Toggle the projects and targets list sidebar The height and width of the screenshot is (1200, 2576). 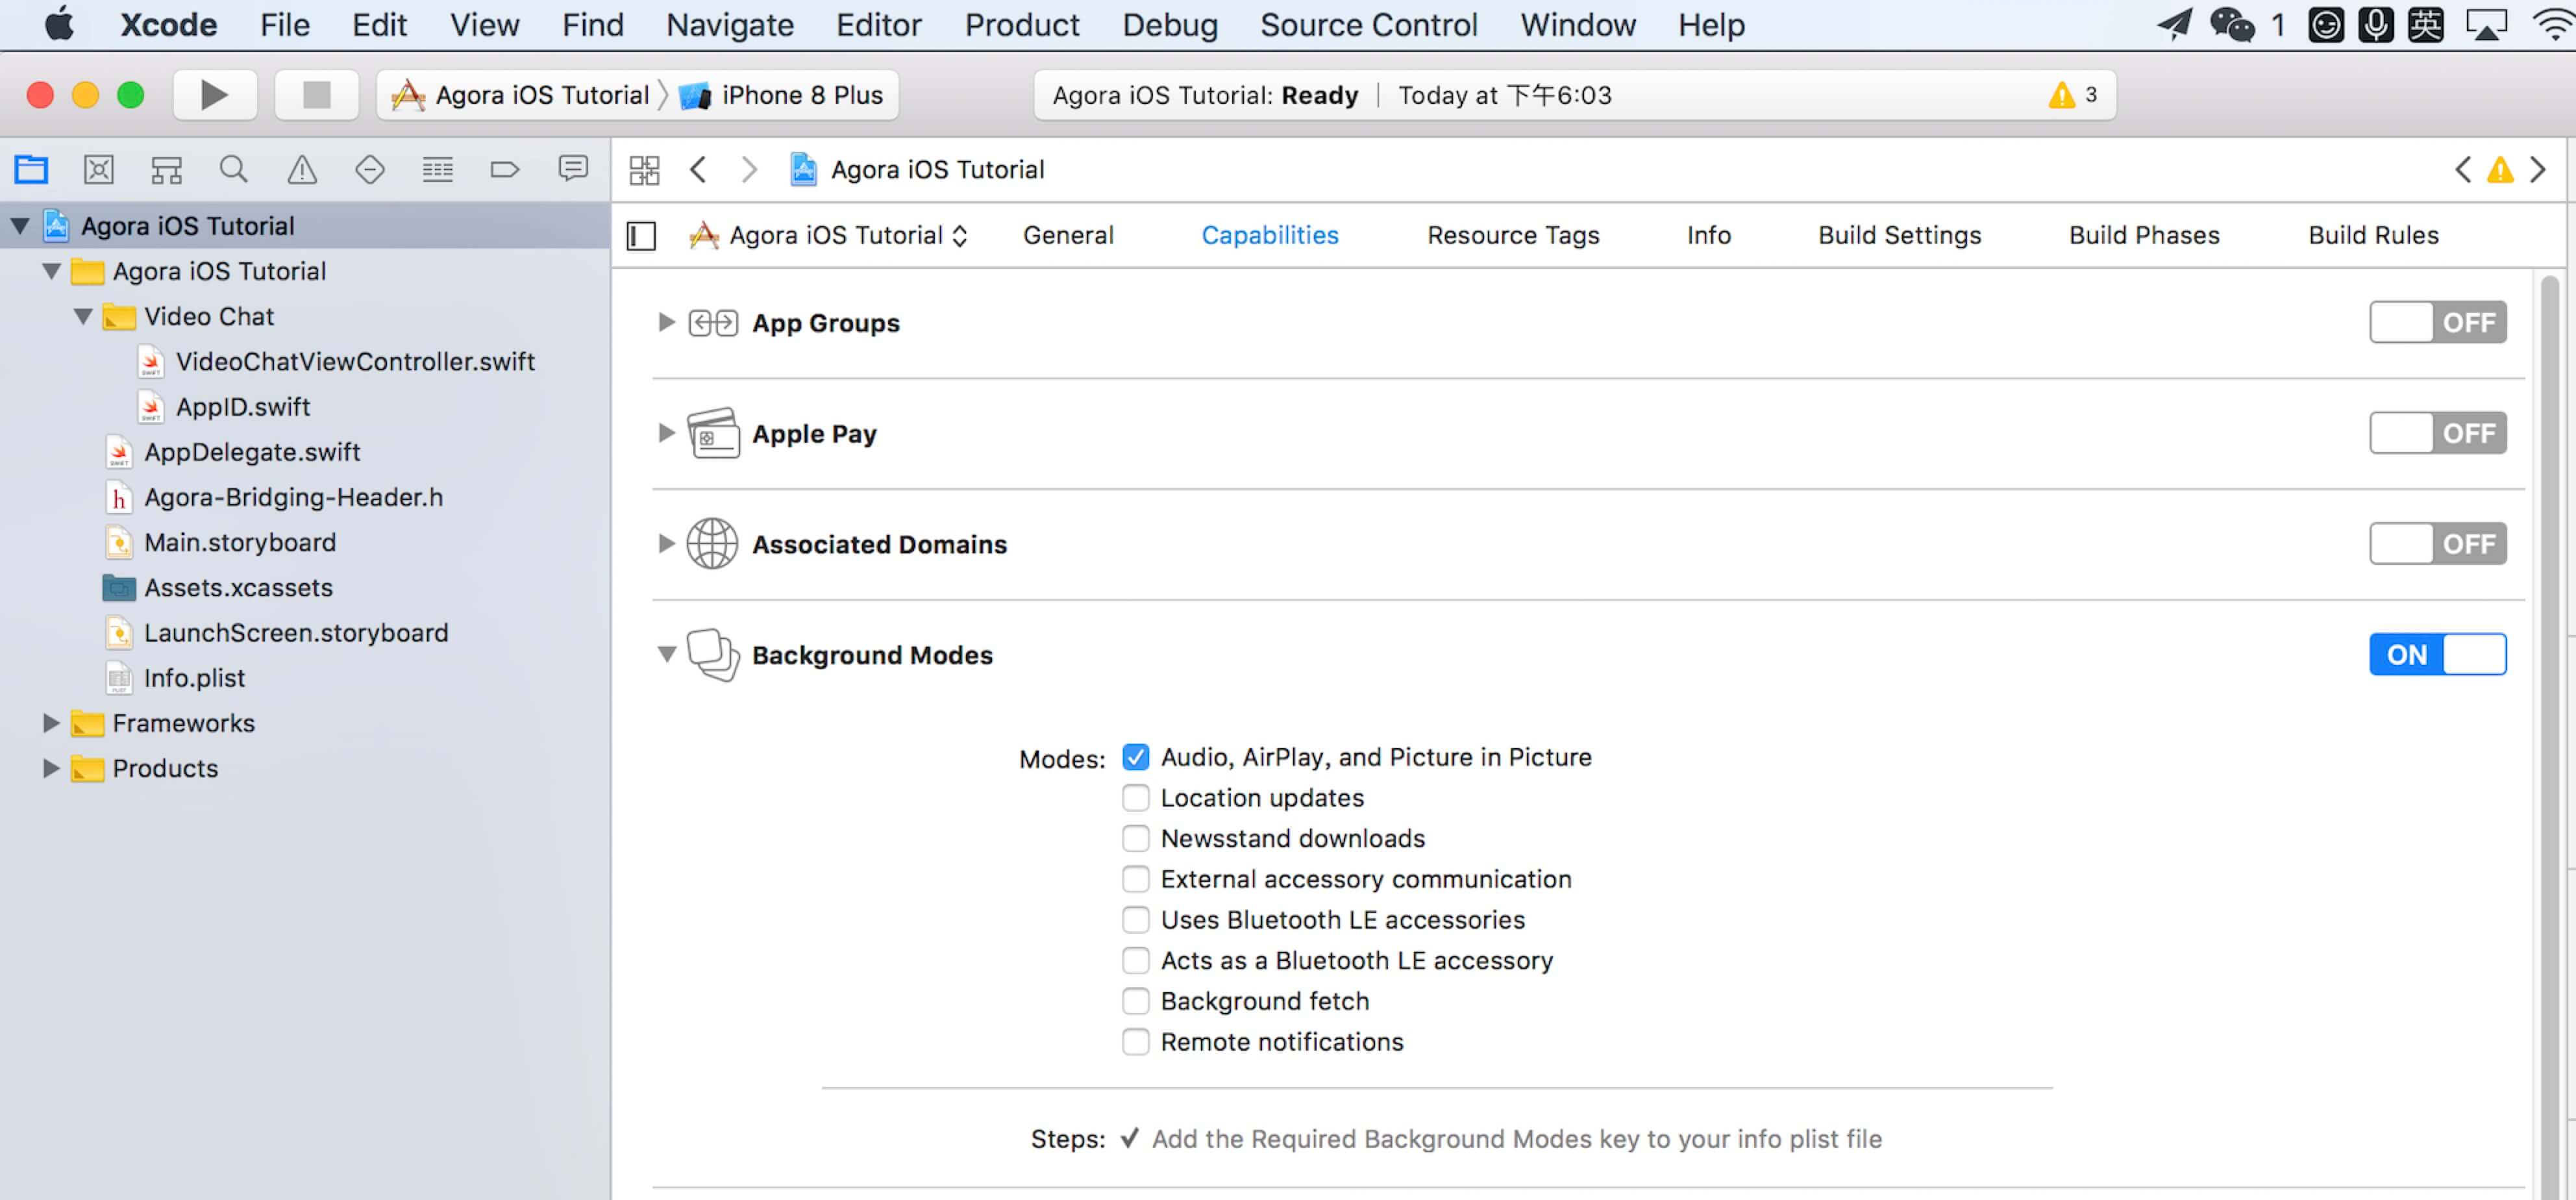click(641, 236)
